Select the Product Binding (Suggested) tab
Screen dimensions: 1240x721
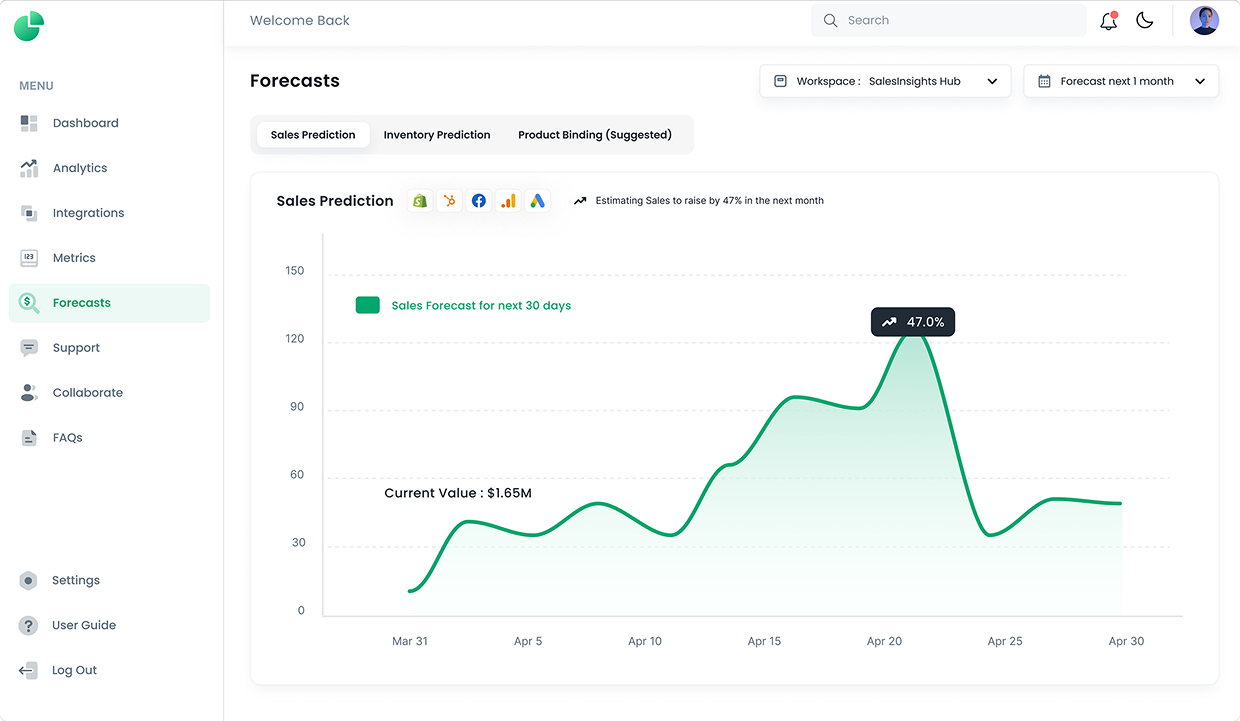[595, 135]
